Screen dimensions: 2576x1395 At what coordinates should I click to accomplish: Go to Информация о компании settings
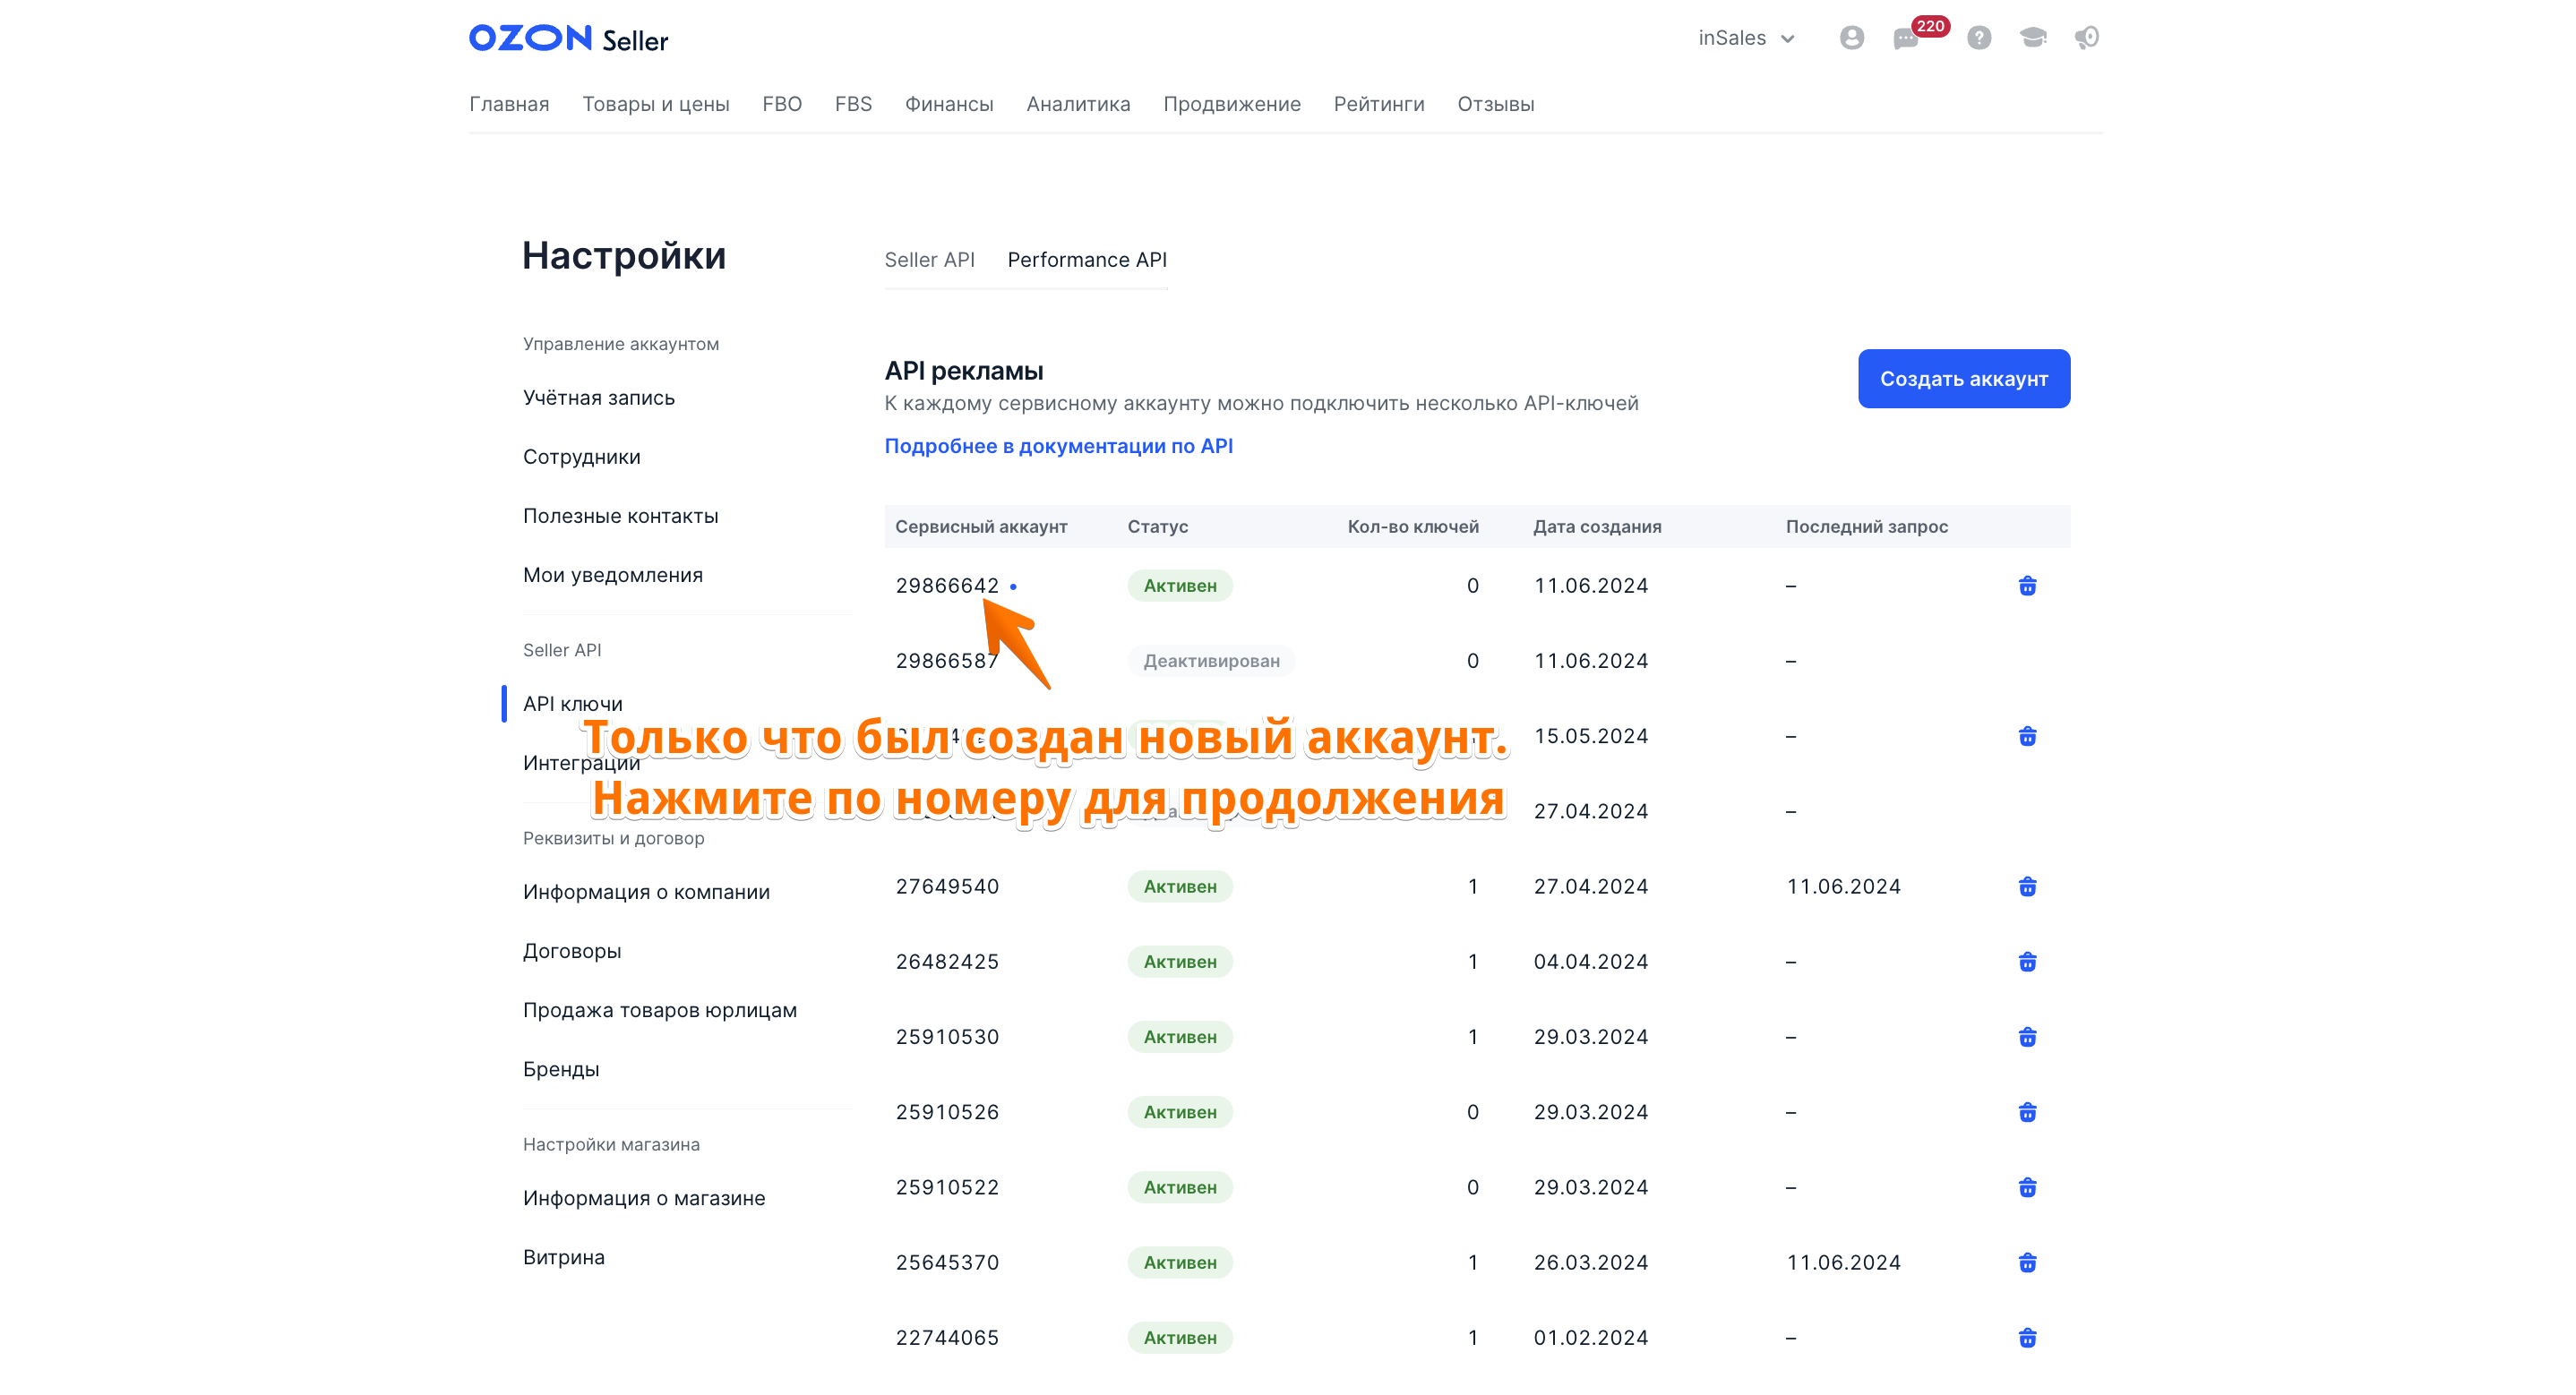[x=646, y=892]
